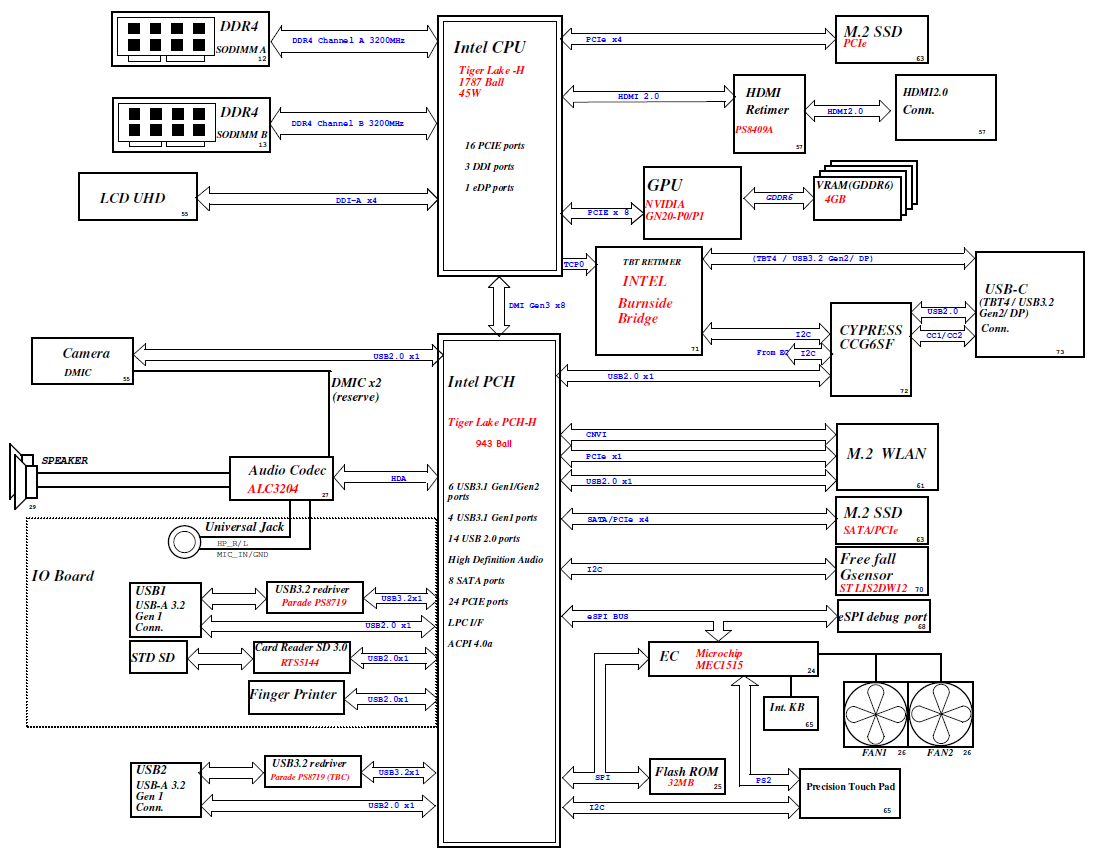1094x855 pixels.
Task: Click the Flash ROM 32MB block
Action: pyautogui.click(x=688, y=776)
